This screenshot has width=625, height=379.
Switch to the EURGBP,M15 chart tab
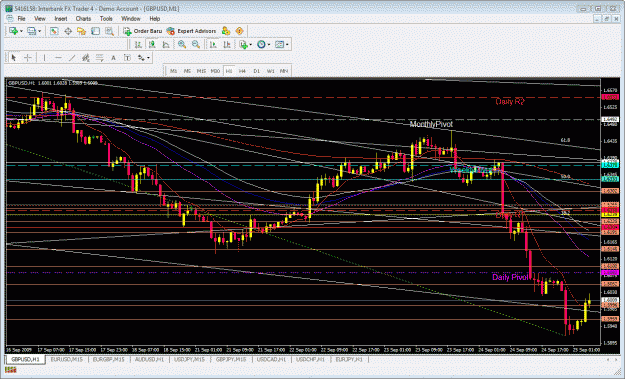coord(108,359)
